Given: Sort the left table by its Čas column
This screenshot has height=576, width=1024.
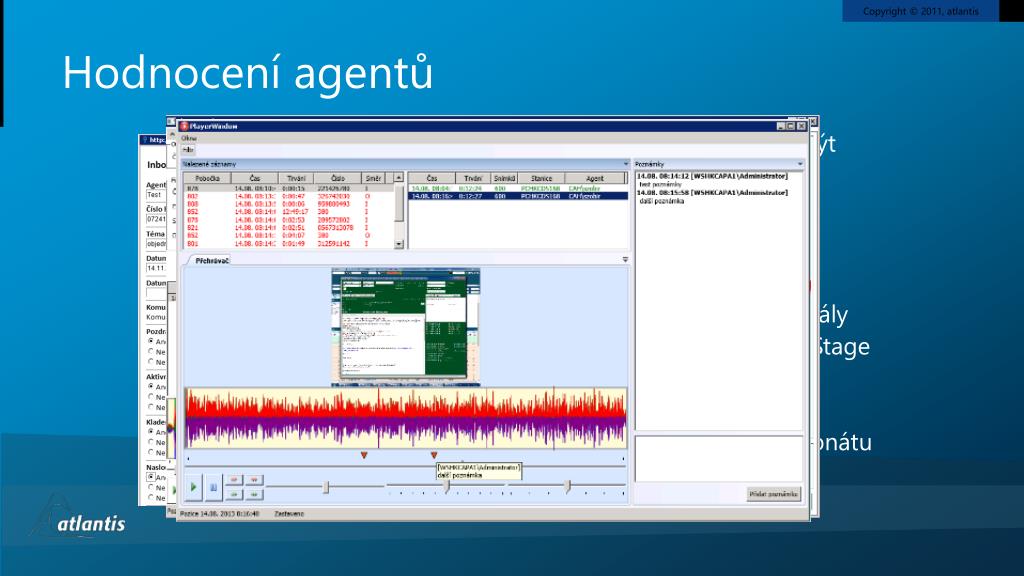Looking at the screenshot, I should [x=255, y=178].
